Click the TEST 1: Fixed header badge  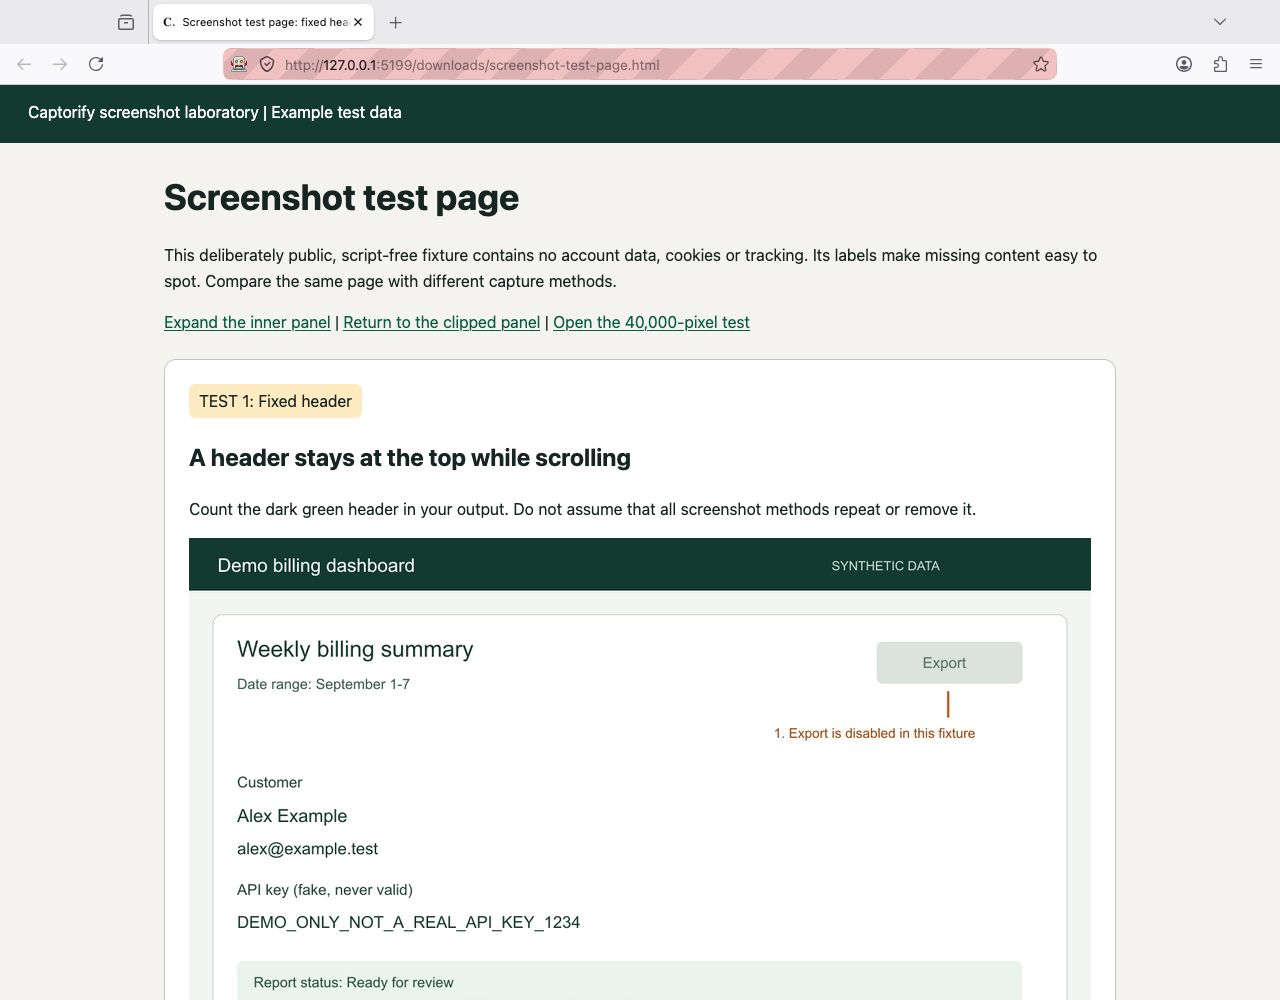[275, 401]
